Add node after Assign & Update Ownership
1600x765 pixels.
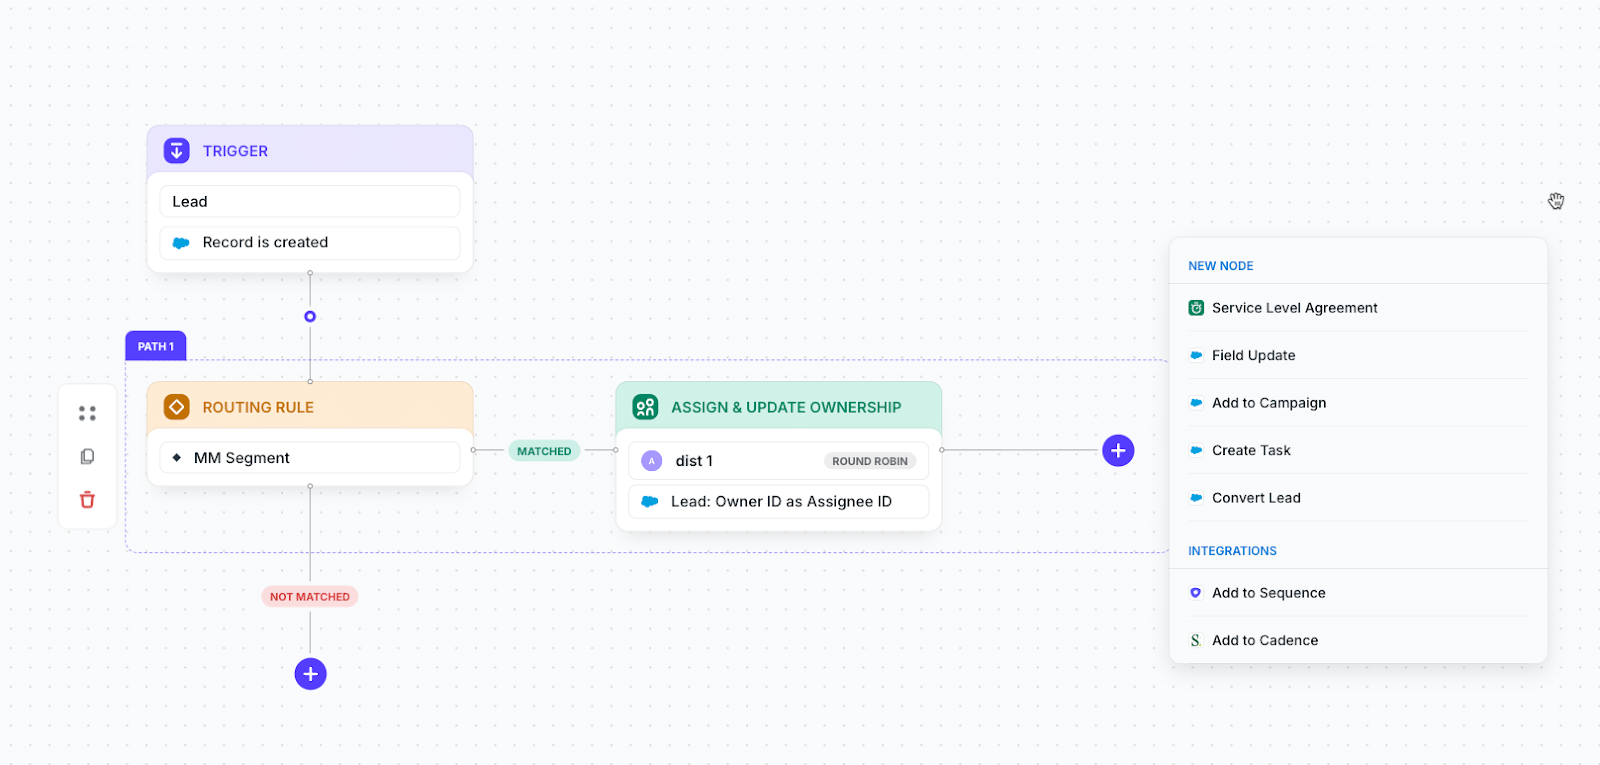(1118, 451)
